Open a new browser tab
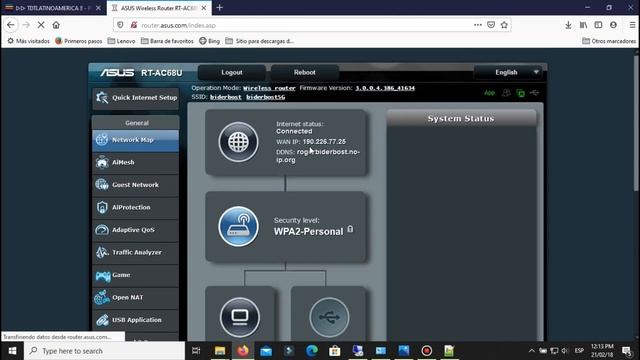This screenshot has height=360, width=640. click(x=220, y=8)
